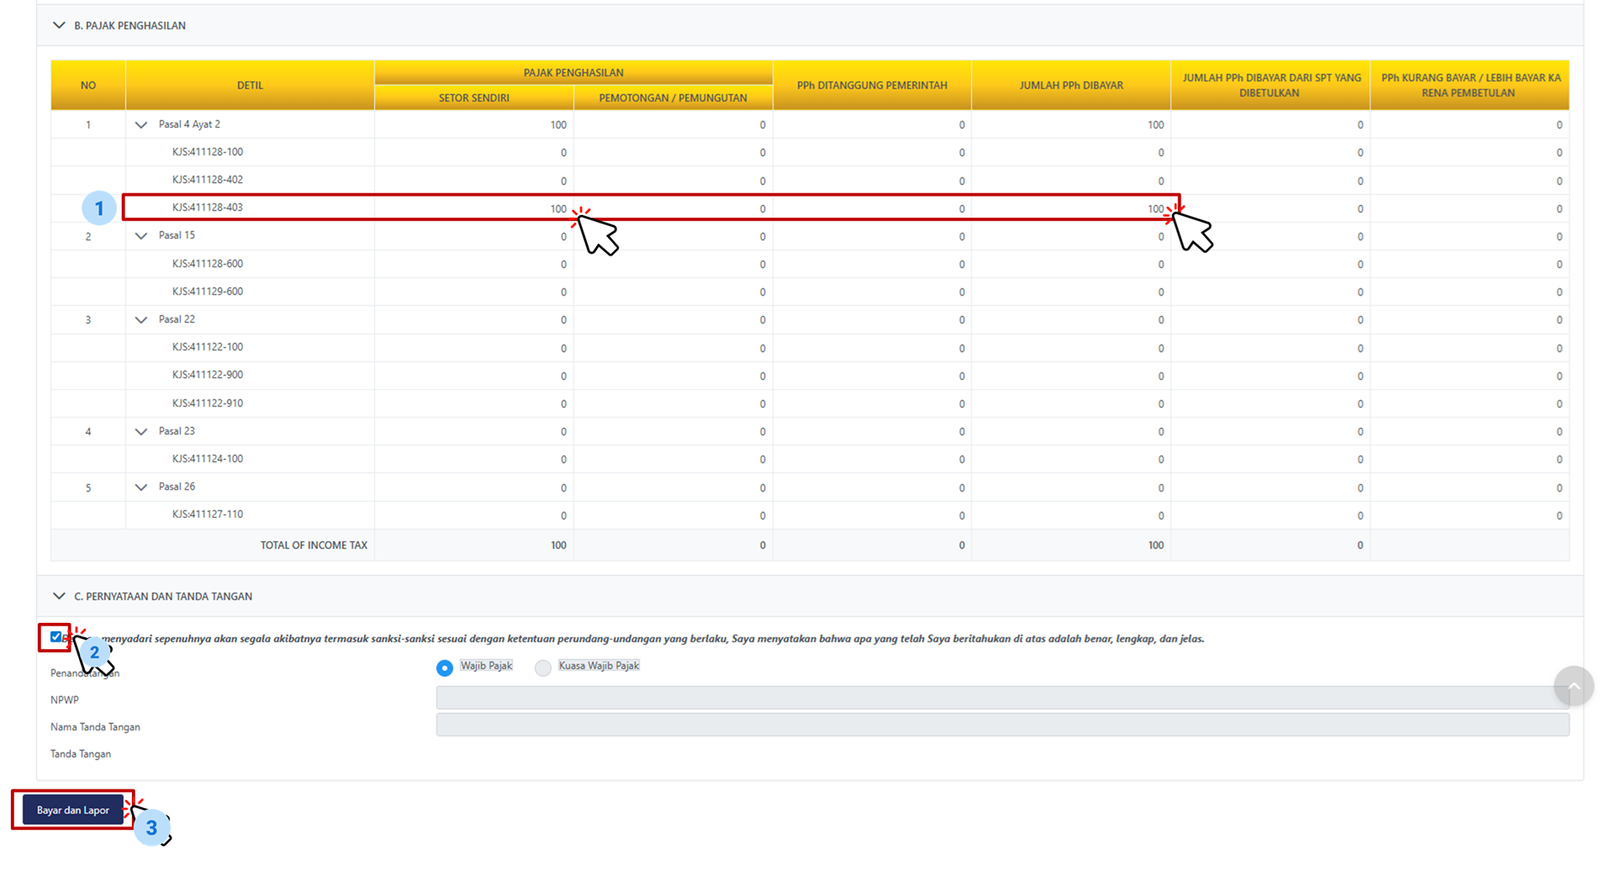Select the Wajib Pajak radio option

pos(445,668)
